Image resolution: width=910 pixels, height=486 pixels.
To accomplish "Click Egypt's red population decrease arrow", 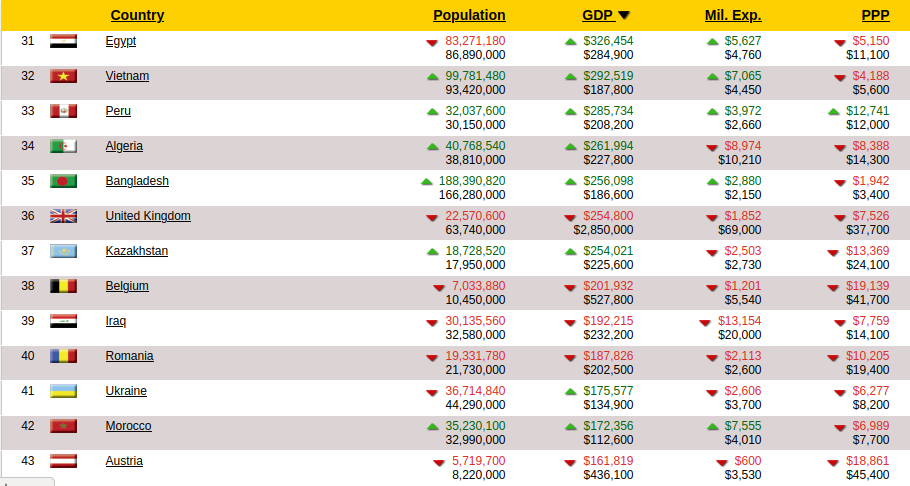I will click(432, 42).
